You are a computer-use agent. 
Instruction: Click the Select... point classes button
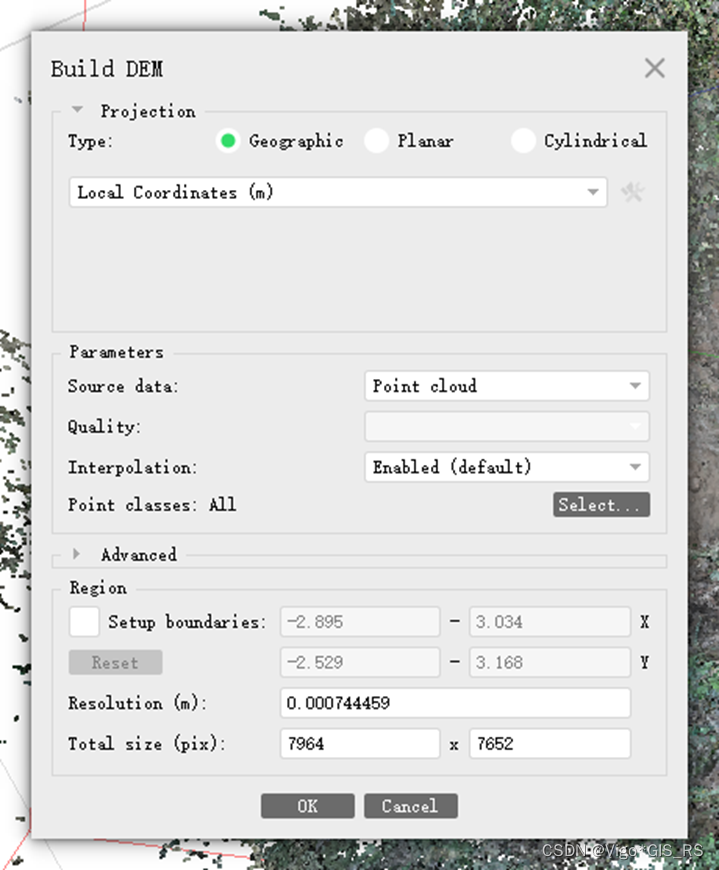click(x=601, y=504)
